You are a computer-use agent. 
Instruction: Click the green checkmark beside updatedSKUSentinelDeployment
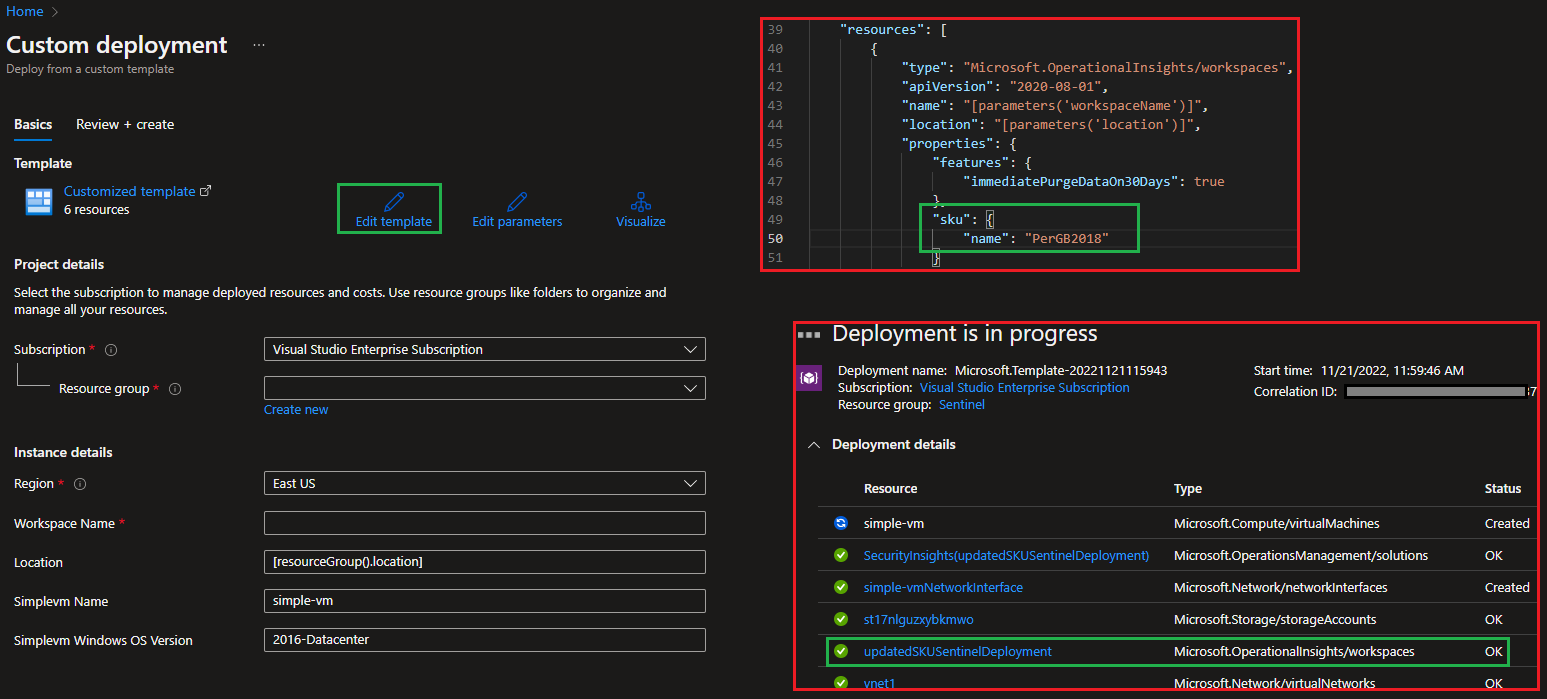tap(840, 651)
